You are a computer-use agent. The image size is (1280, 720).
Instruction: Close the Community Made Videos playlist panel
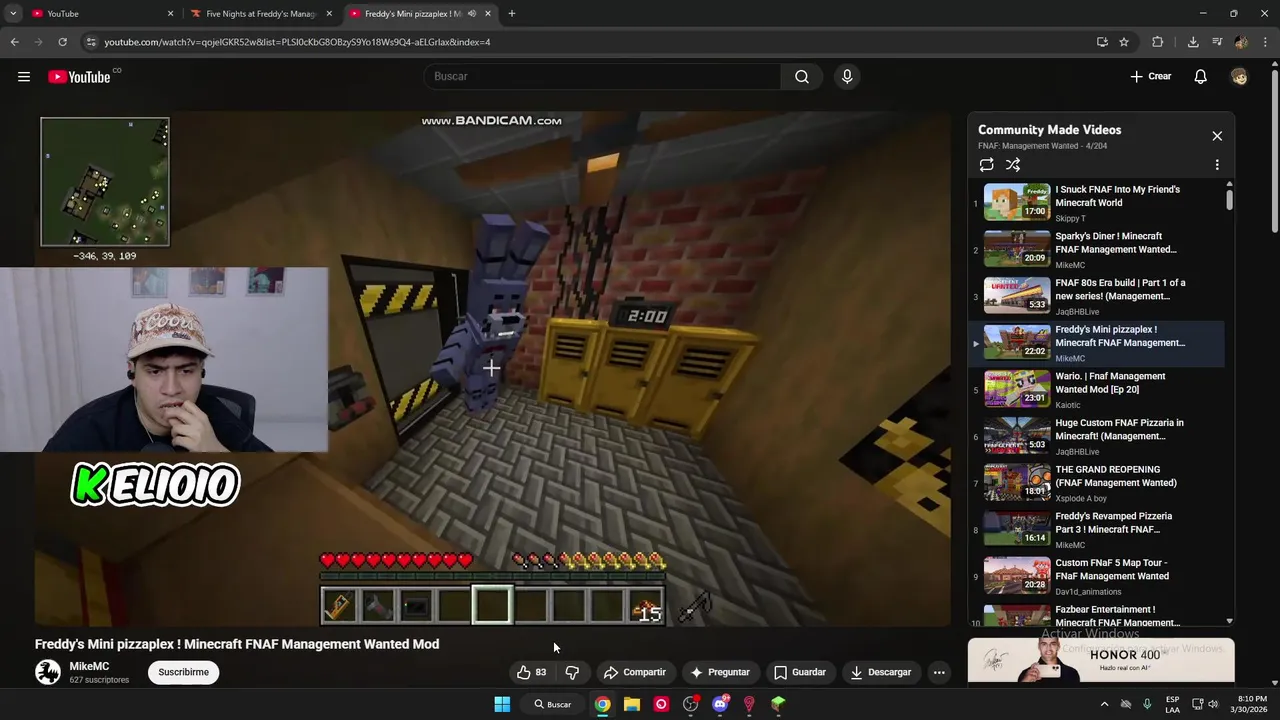(1217, 136)
